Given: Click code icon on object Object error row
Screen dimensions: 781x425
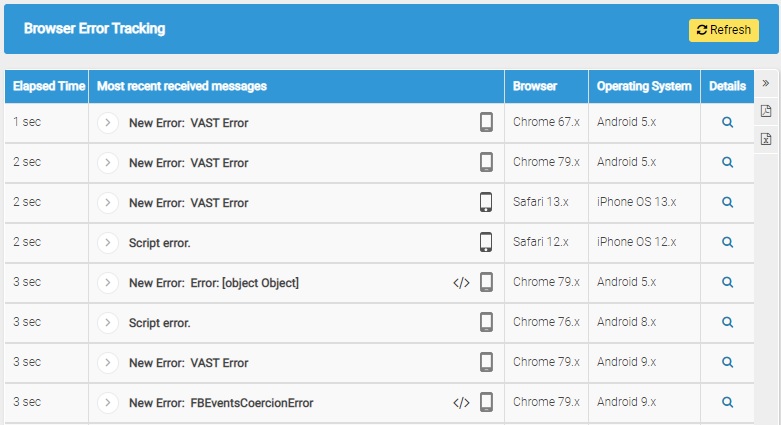Looking at the screenshot, I should click(461, 283).
